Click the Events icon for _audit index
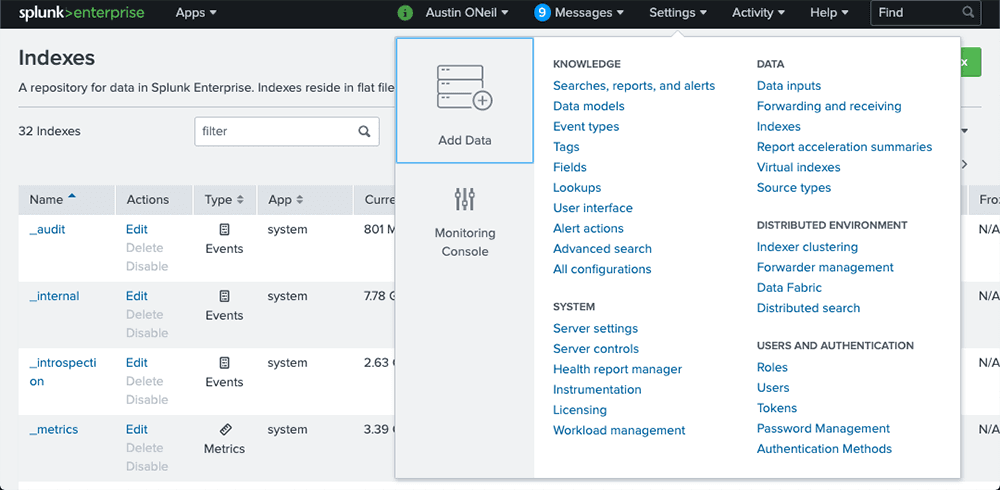 224,230
